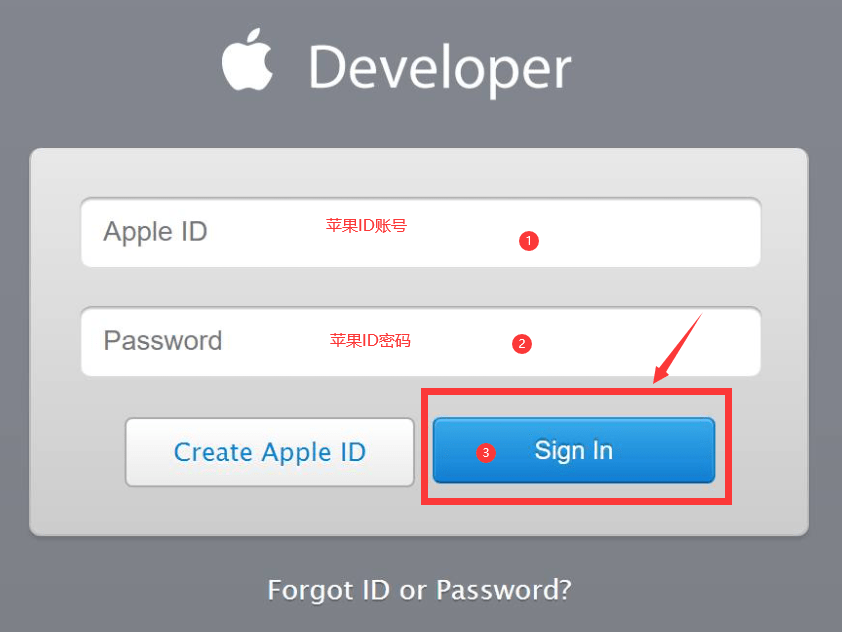Image resolution: width=842 pixels, height=632 pixels.
Task: Click the white "Sign In" button text
Action: coord(574,451)
